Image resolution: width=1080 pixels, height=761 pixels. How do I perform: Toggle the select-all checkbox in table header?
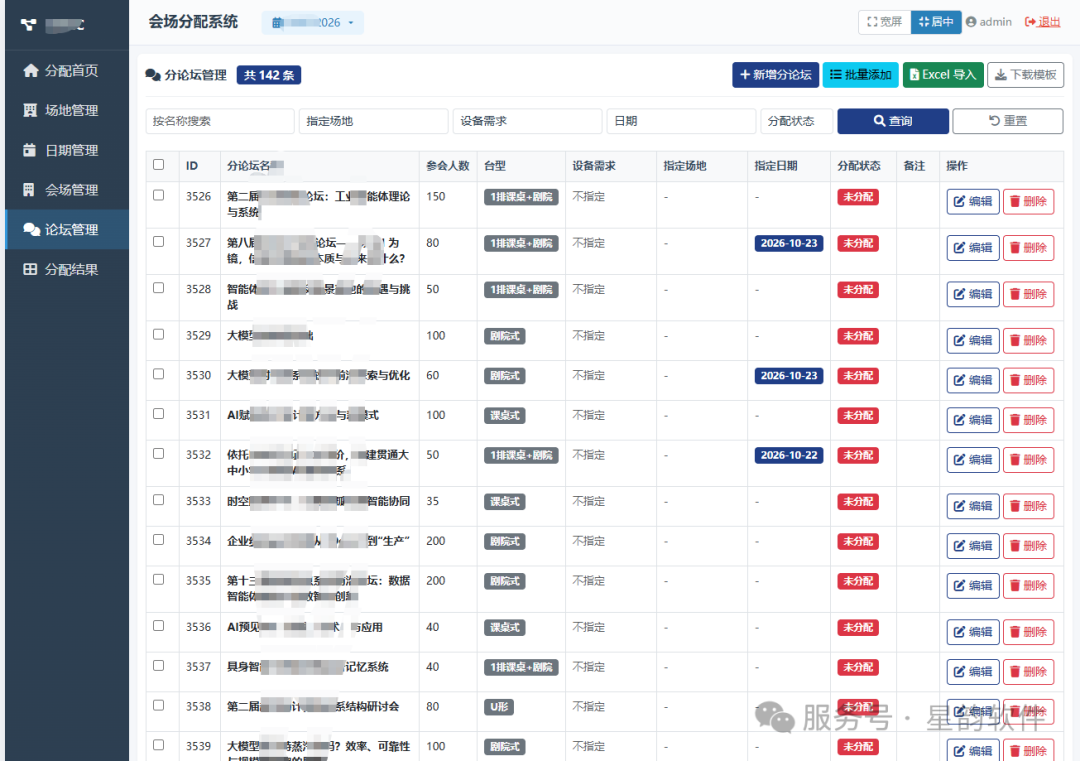pyautogui.click(x=158, y=165)
